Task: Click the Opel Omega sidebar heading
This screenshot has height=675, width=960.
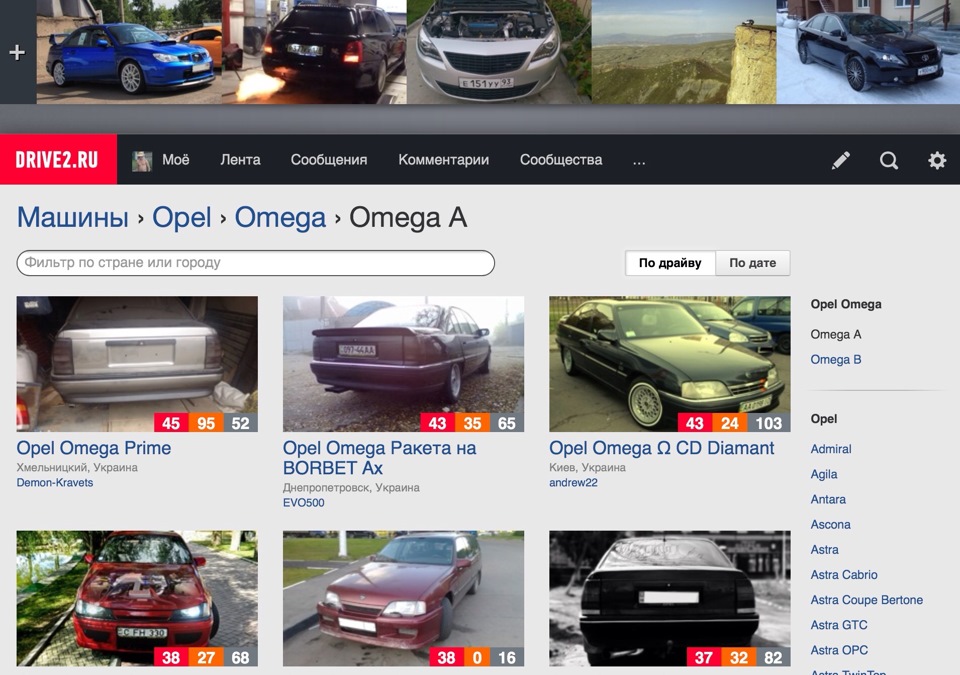Action: 846,304
